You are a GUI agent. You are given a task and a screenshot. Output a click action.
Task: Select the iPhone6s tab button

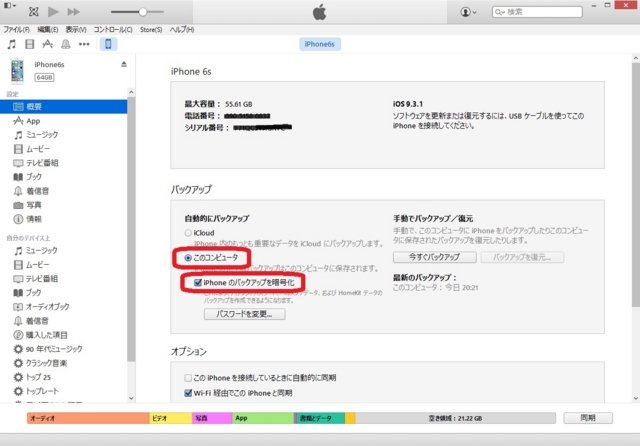[320, 44]
